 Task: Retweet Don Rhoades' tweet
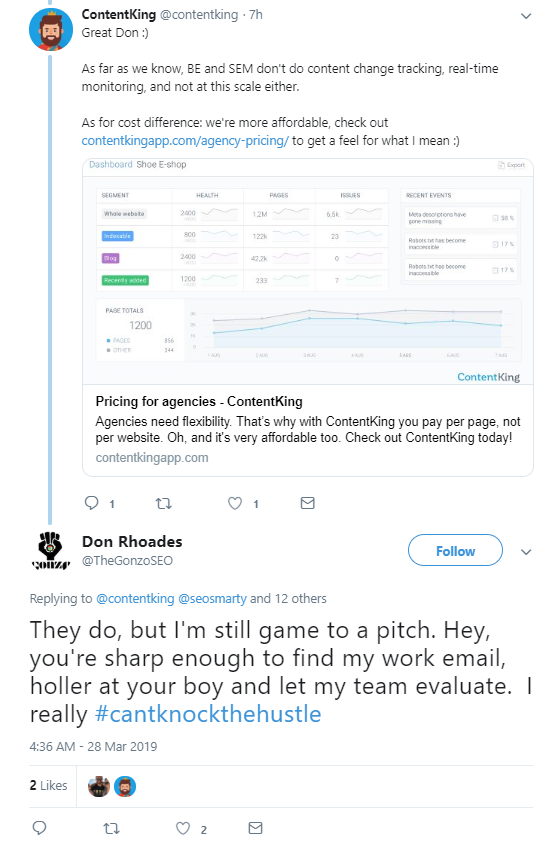(x=111, y=828)
